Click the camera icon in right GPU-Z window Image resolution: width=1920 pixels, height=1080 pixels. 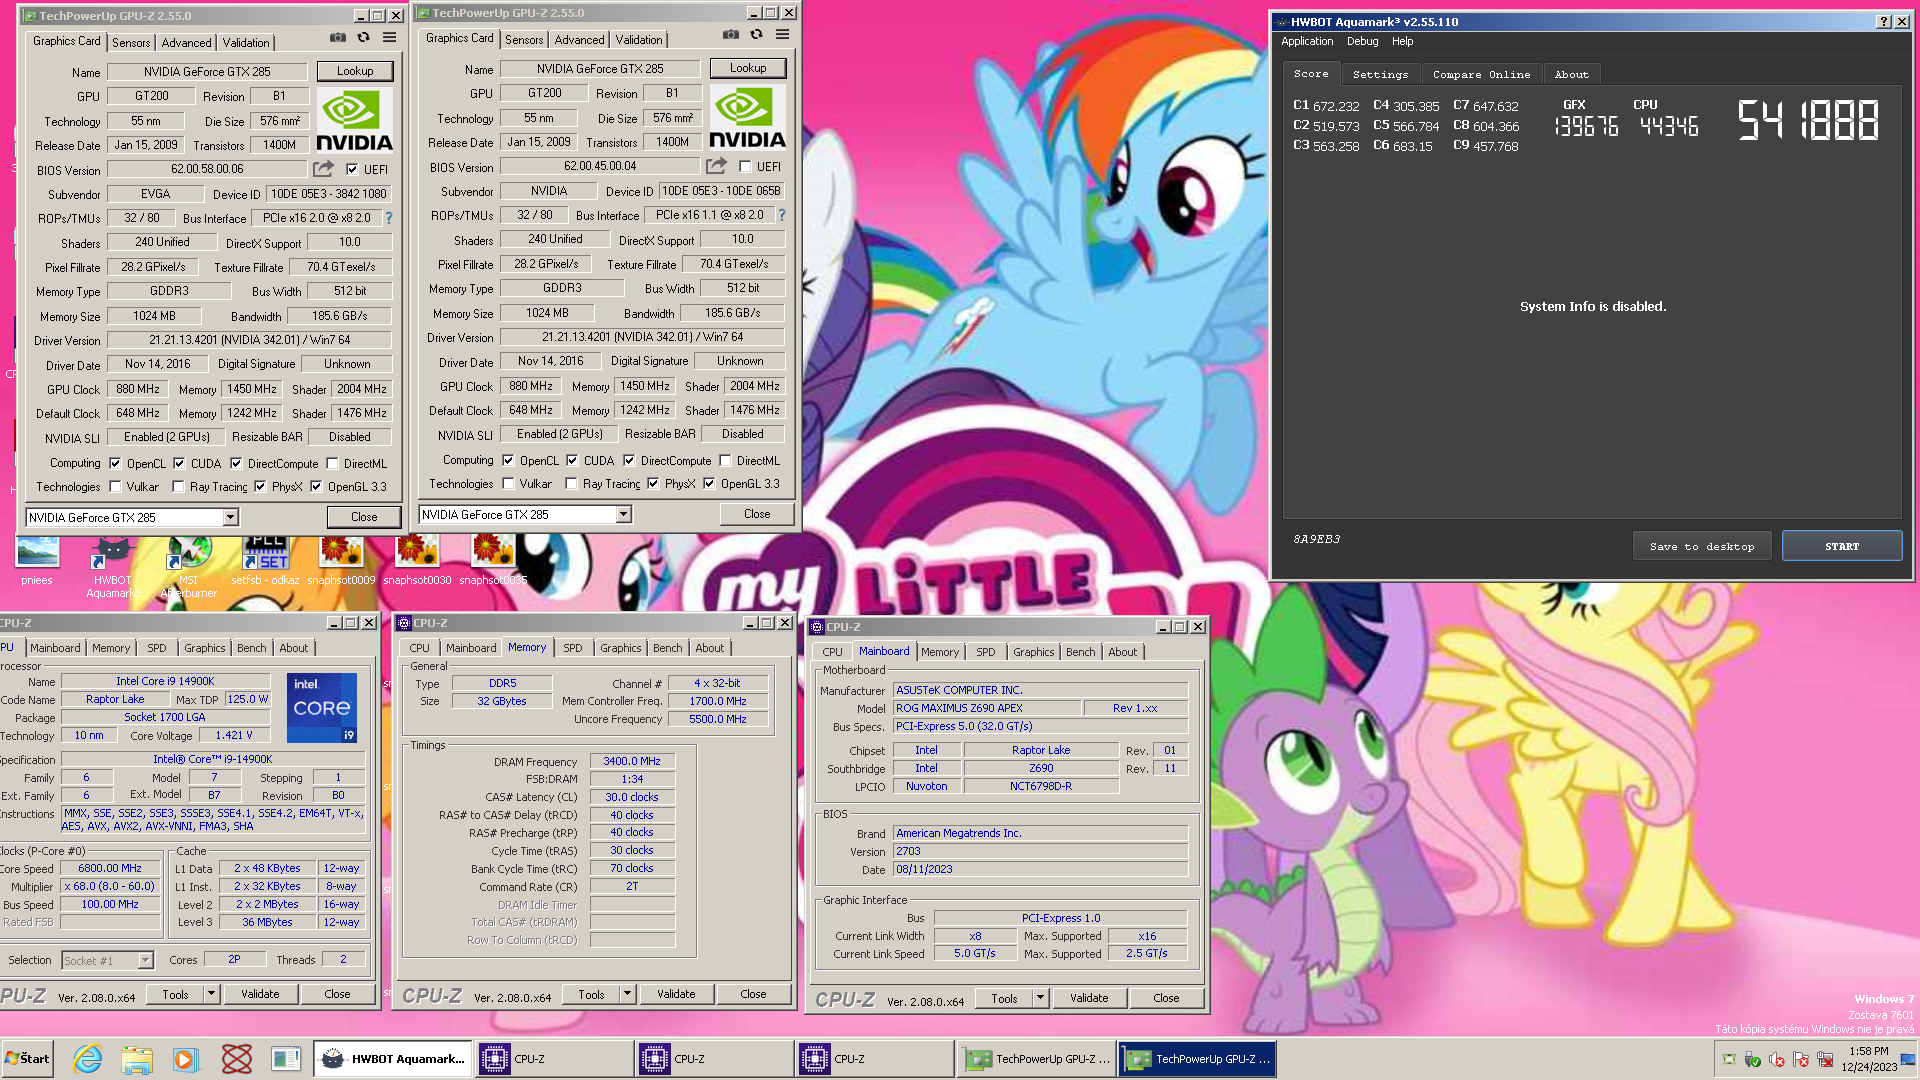[731, 35]
